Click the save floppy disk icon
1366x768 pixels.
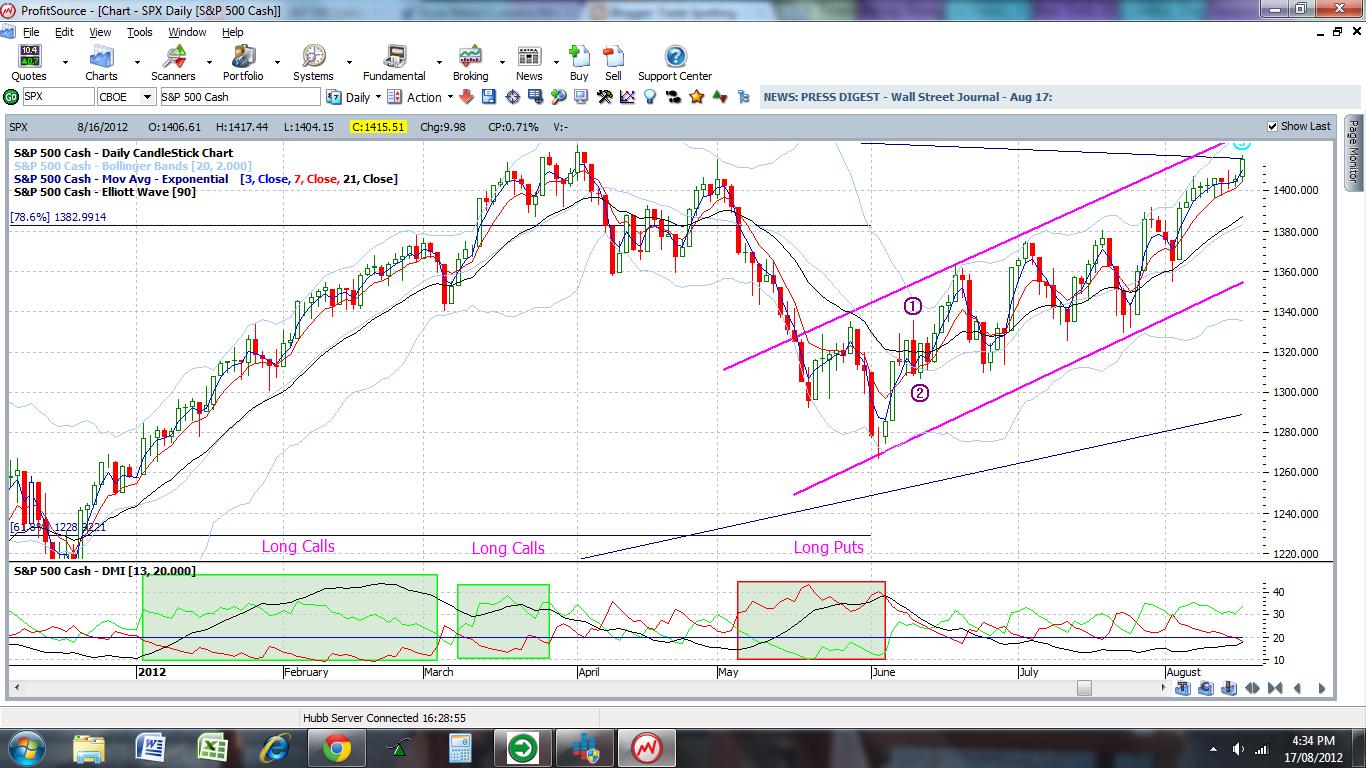tap(489, 97)
